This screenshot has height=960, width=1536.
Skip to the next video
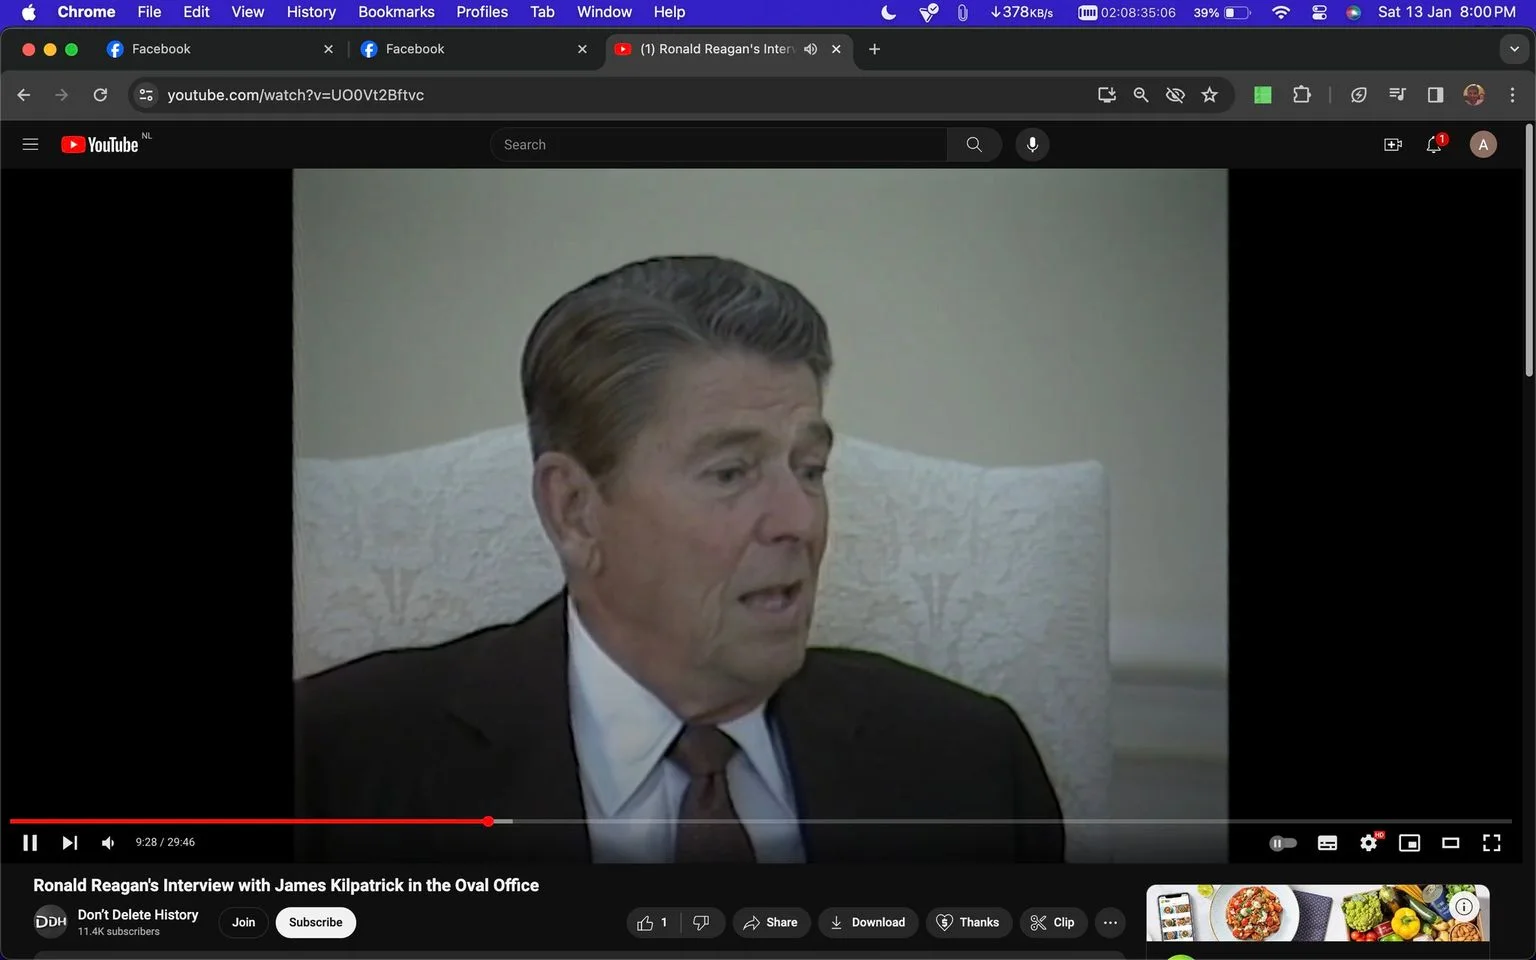click(x=69, y=843)
